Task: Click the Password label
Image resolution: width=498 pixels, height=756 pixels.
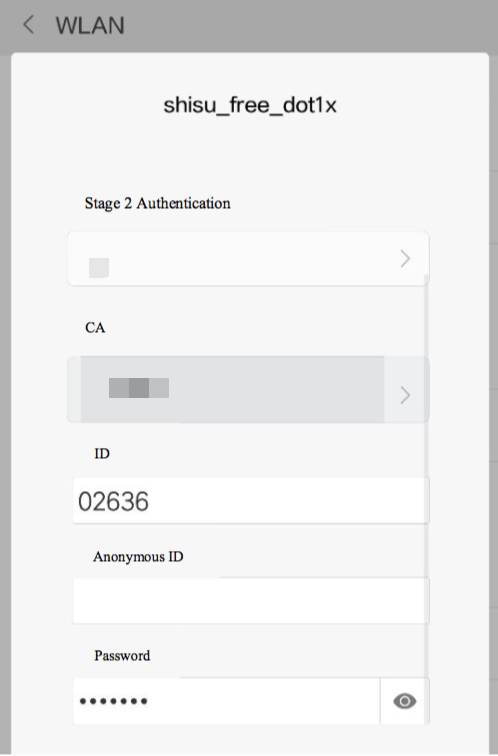Action: (122, 656)
